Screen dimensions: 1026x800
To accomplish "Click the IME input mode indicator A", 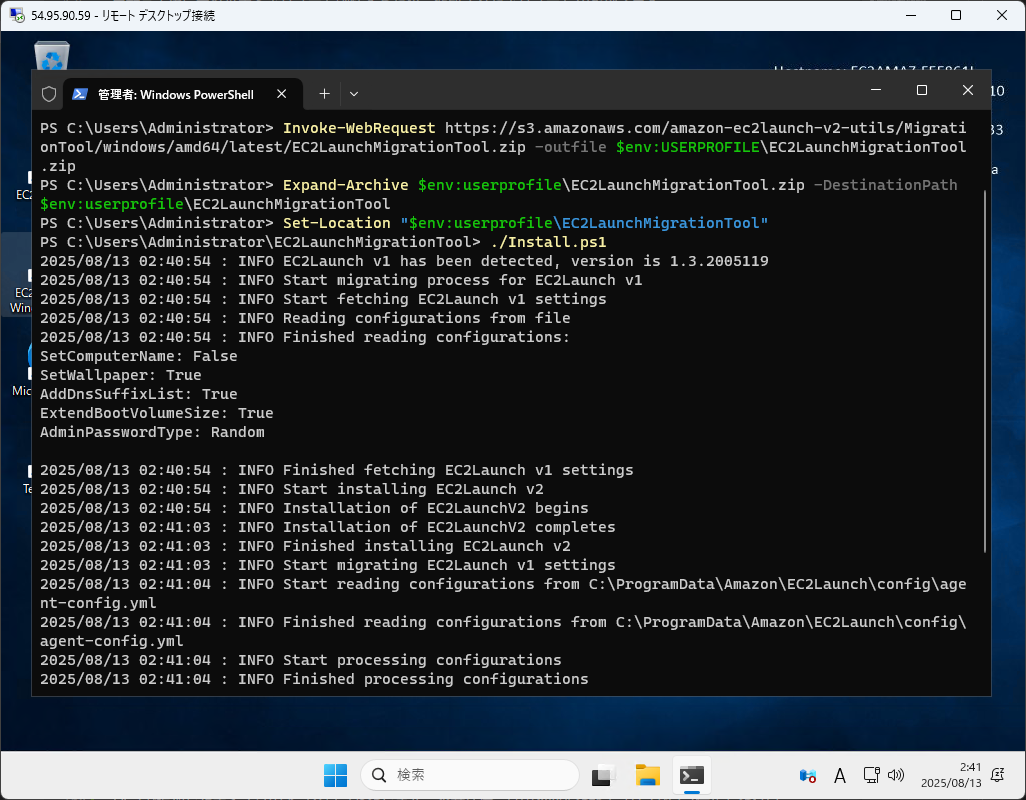I will tap(840, 775).
